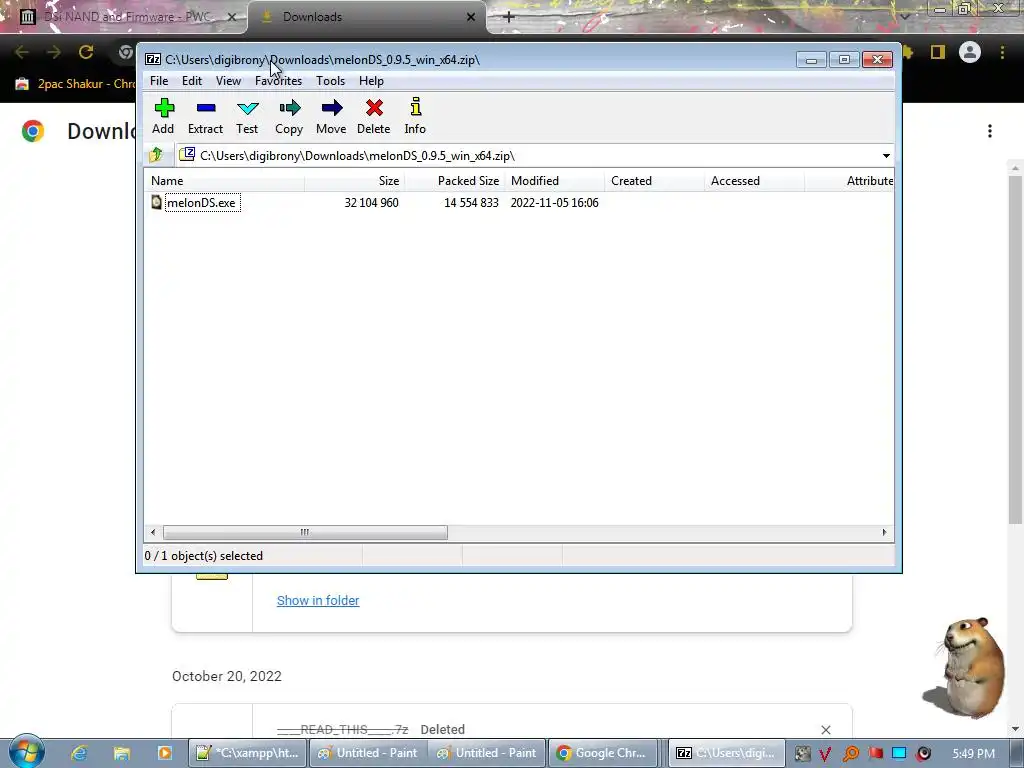
Task: Open the View menu in 7-Zip
Action: (228, 81)
